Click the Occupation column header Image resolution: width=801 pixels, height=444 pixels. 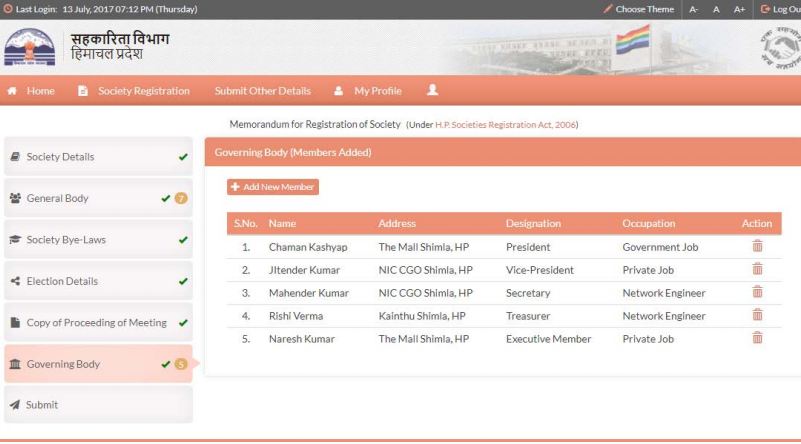pyautogui.click(x=649, y=223)
